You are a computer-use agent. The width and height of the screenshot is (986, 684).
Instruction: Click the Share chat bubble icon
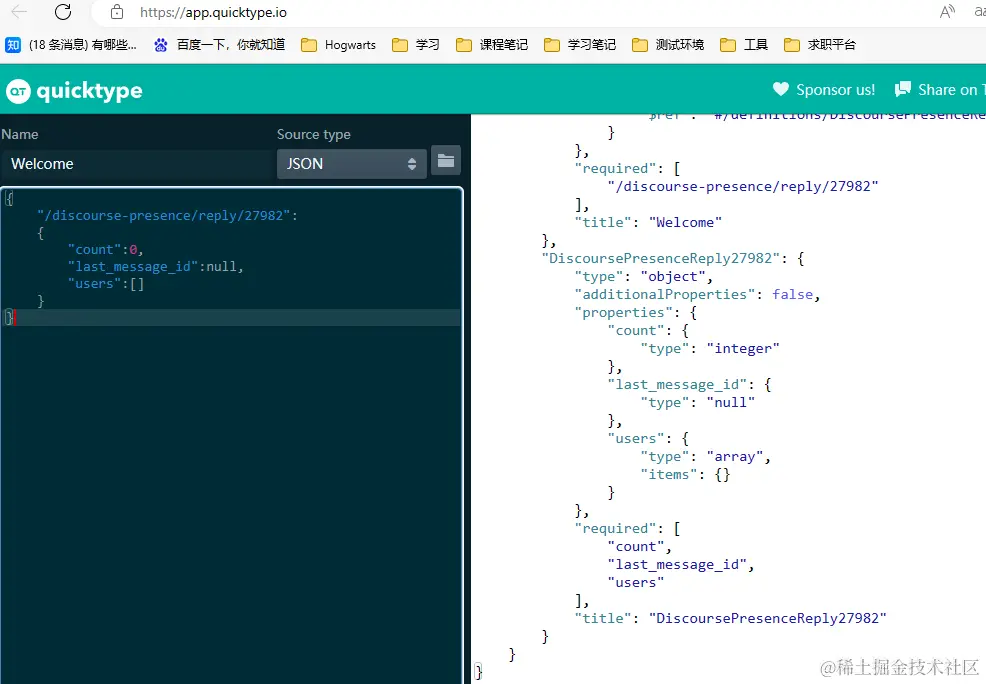902,89
